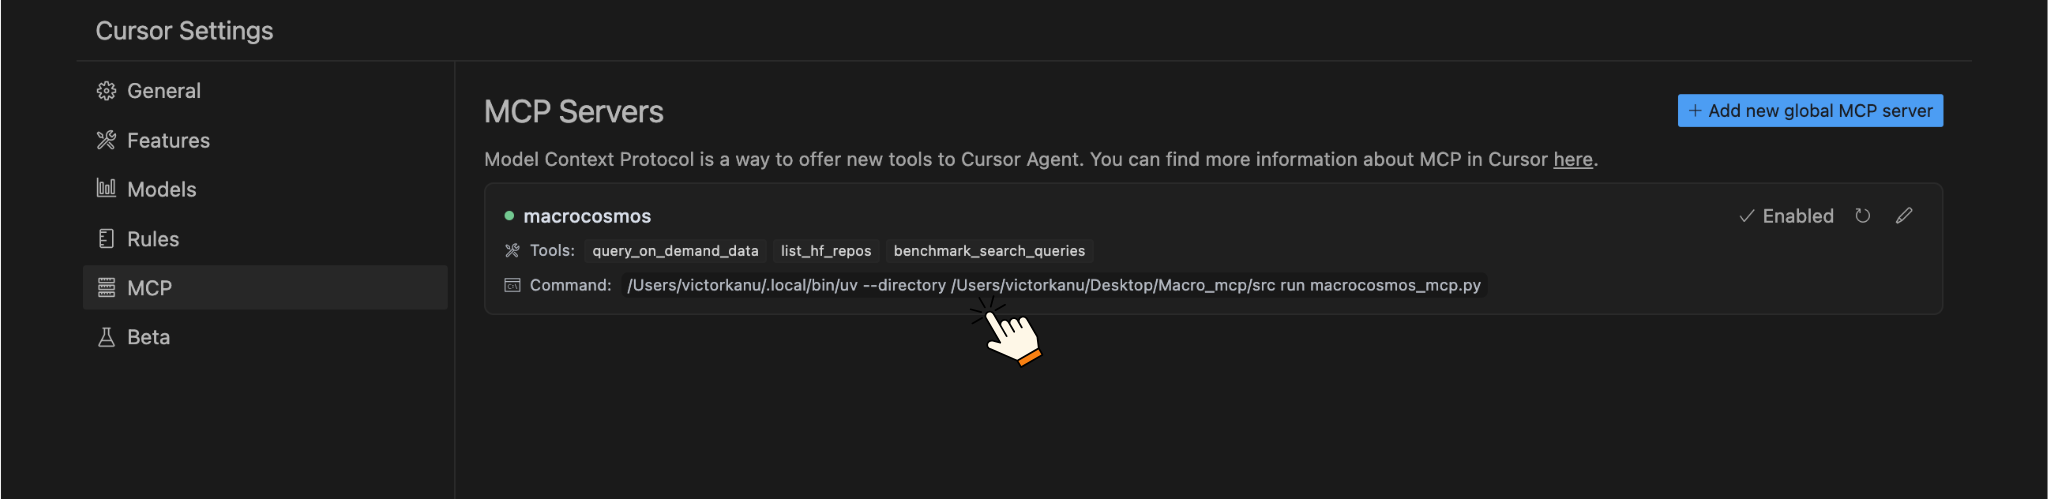Click the Tools wrench icon

pos(512,251)
